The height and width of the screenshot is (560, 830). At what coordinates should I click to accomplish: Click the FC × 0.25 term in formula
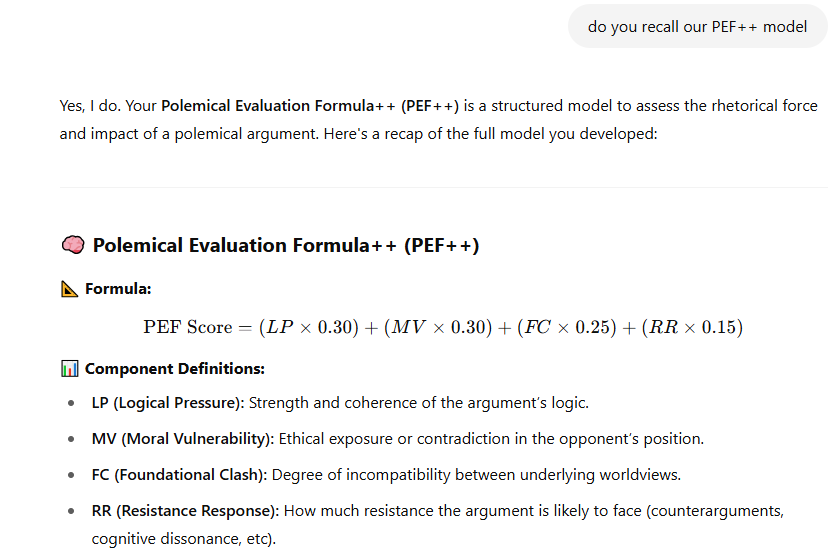pos(567,327)
